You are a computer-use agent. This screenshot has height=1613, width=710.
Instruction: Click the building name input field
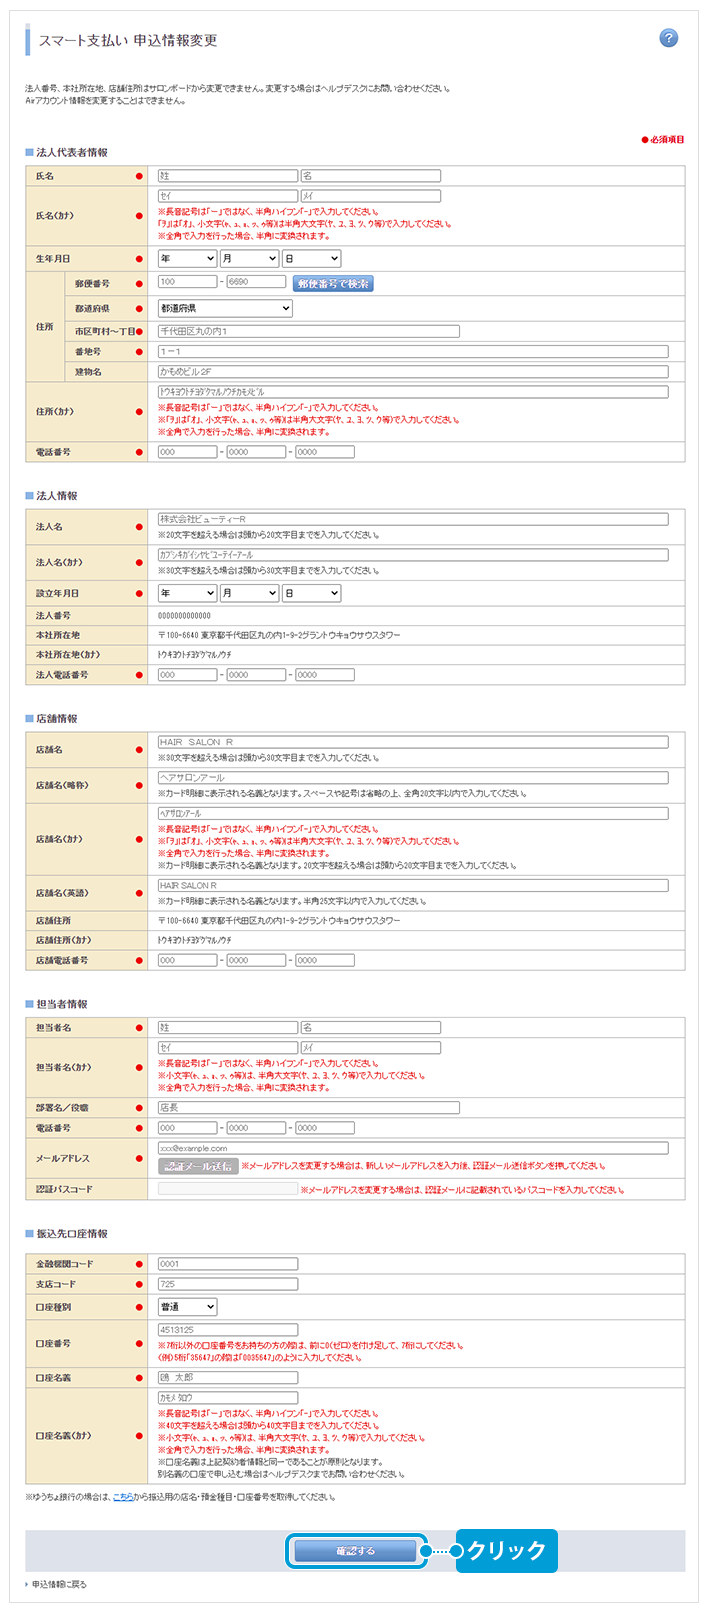point(412,372)
